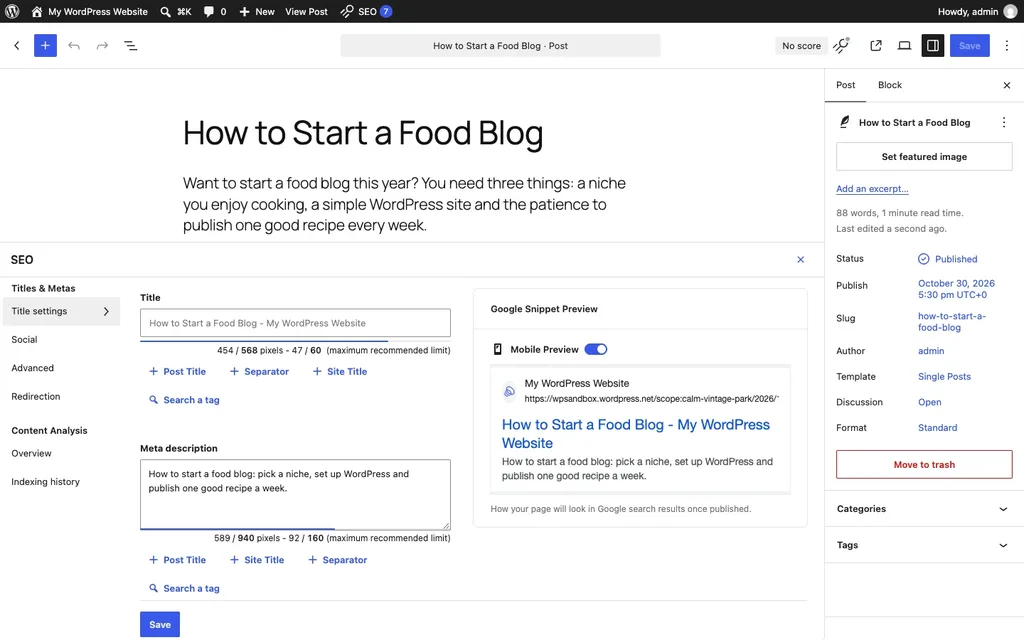Insert Post Title into Meta description

(178, 560)
